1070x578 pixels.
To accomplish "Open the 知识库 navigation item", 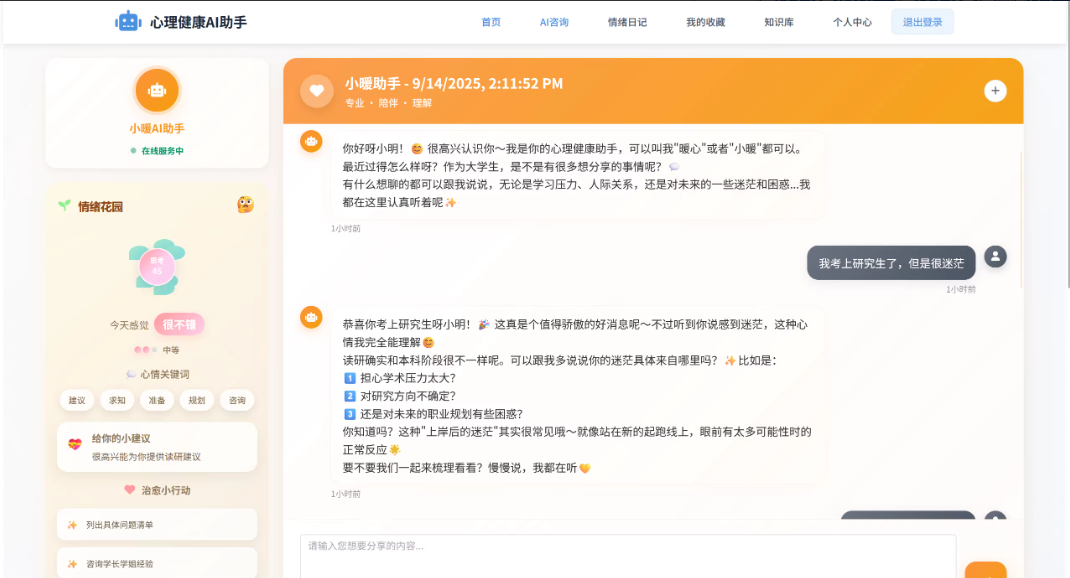I will click(x=777, y=20).
